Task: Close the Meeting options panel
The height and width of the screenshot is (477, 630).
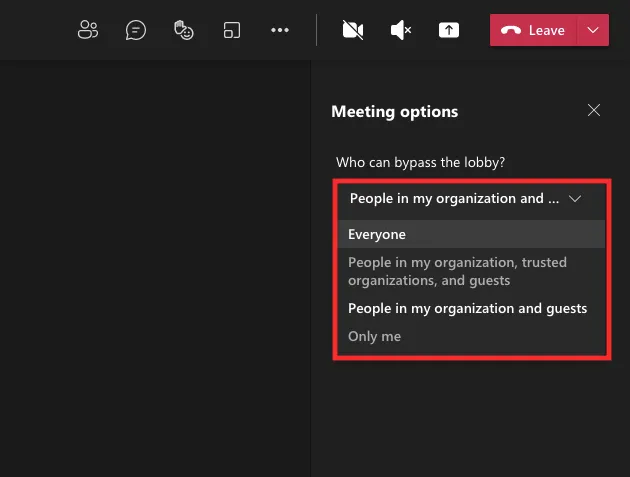Action: [x=594, y=110]
